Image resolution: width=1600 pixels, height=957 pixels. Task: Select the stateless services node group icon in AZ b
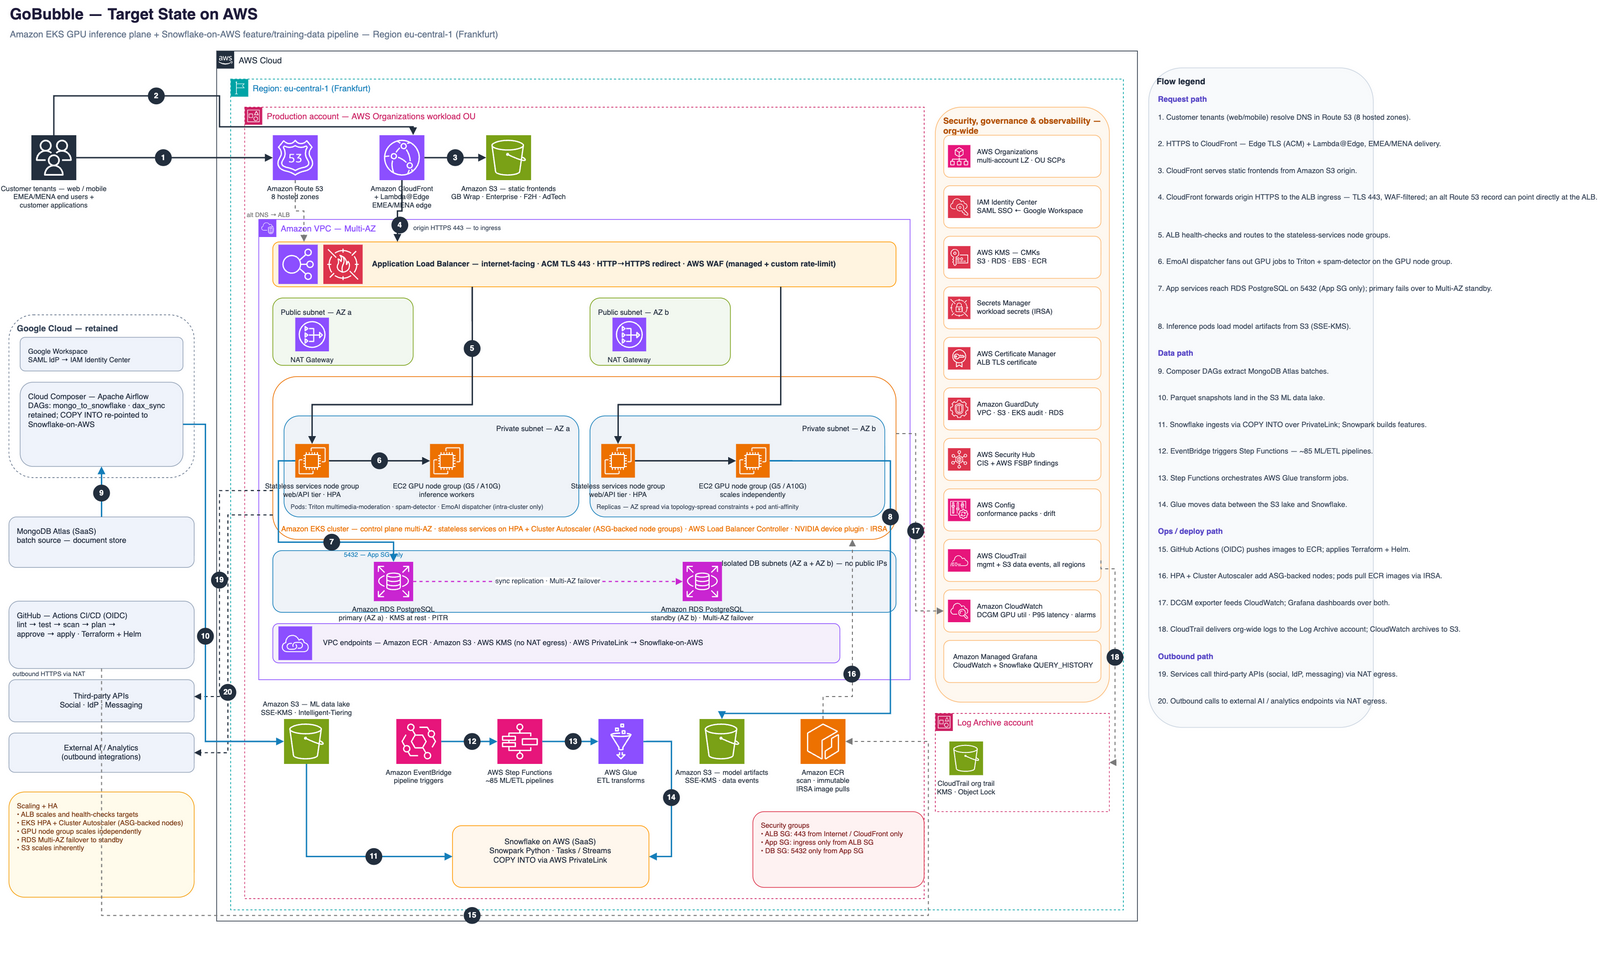pos(618,461)
